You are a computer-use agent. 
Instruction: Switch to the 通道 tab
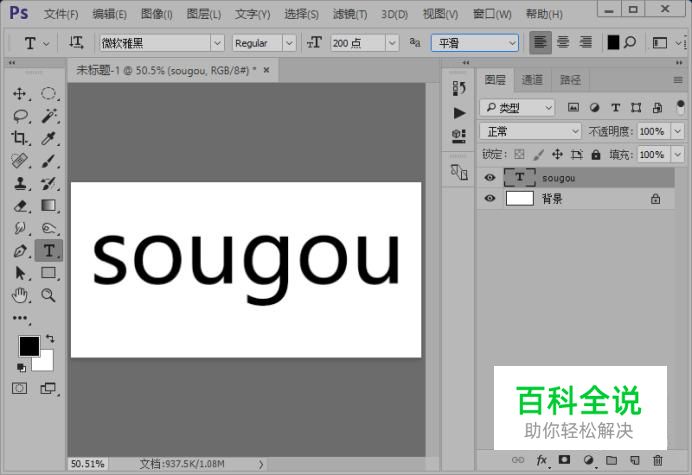coord(533,80)
